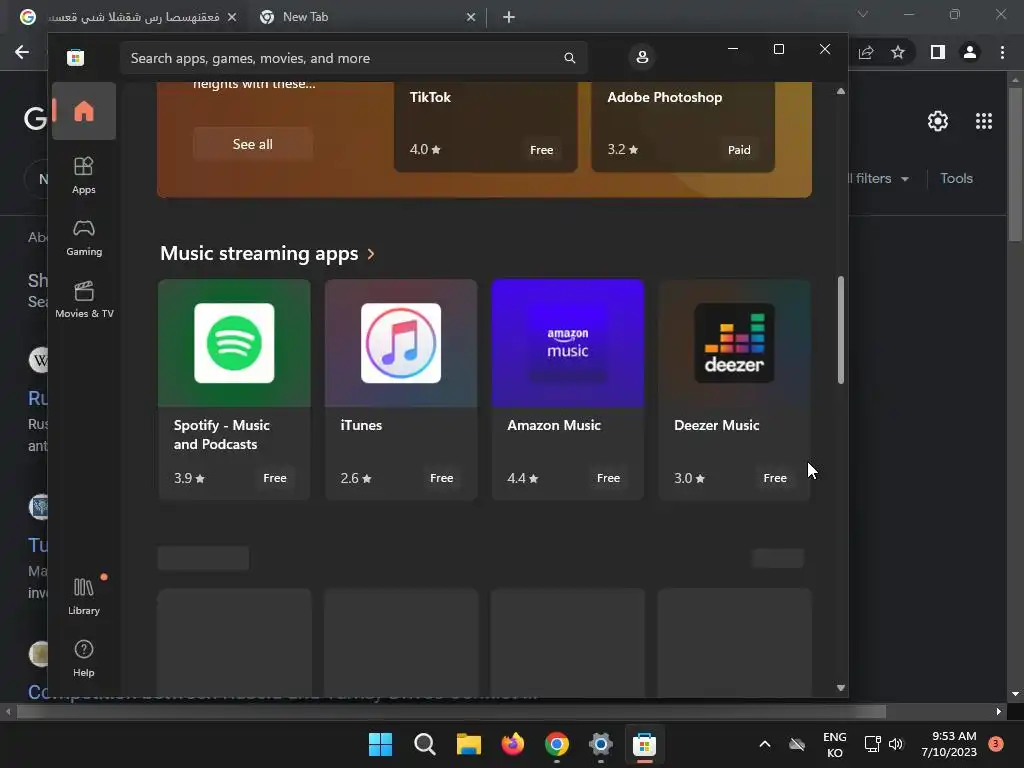Close the New Tab browser tab
This screenshot has height=768, width=1024.
[471, 17]
